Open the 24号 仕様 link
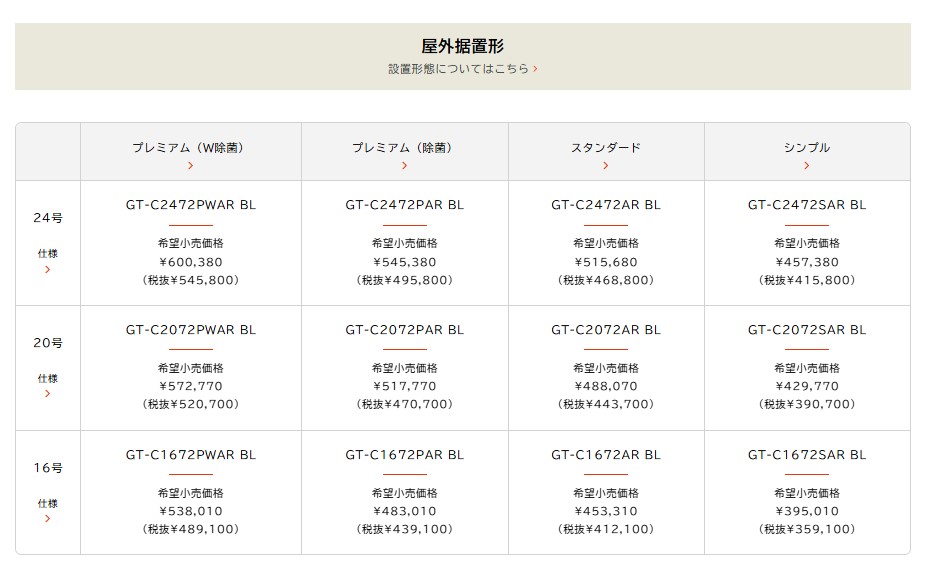This screenshot has width=926, height=568. coord(48,254)
